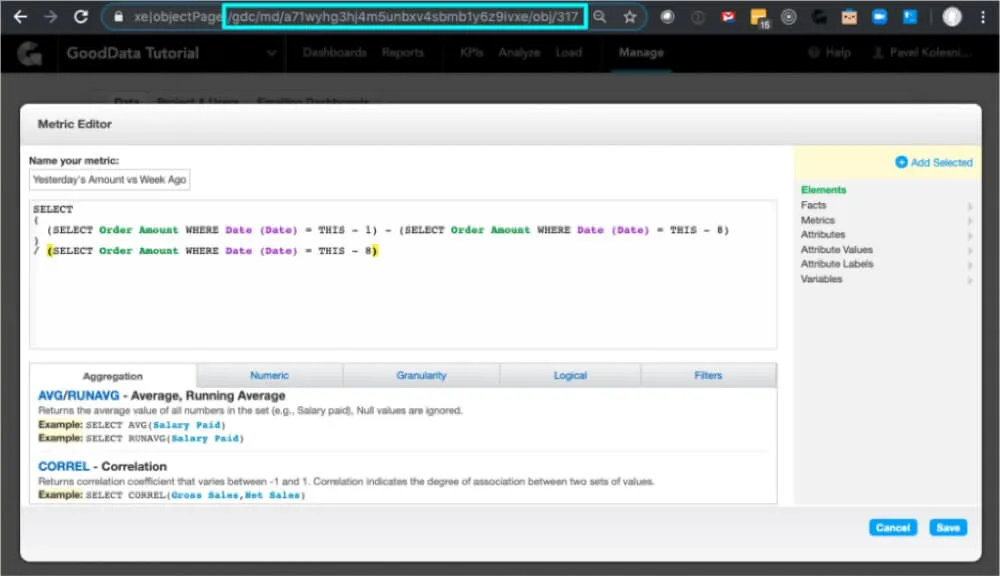Open the GoodData Tutorial project dropdown
Screen dimensions: 1000x576
coord(271,53)
